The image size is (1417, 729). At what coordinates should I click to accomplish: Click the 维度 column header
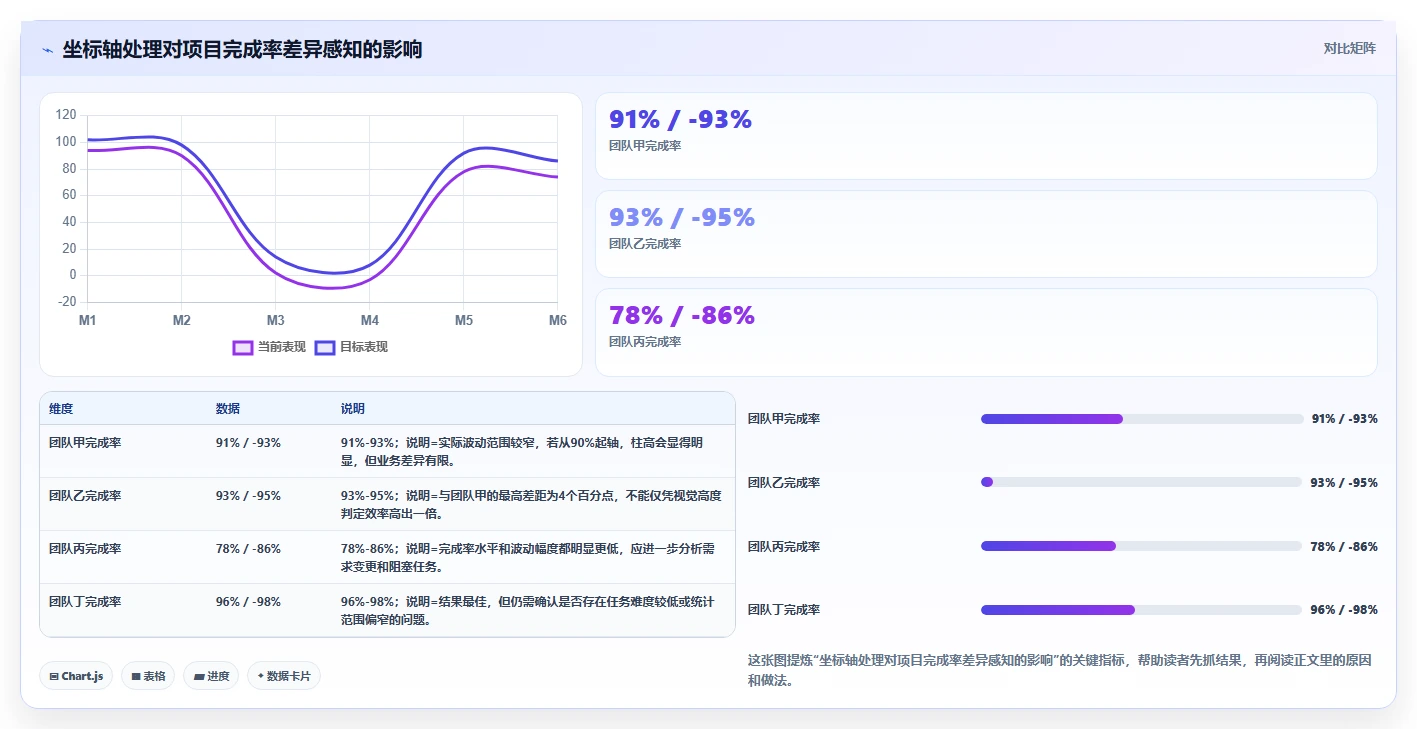tap(61, 409)
